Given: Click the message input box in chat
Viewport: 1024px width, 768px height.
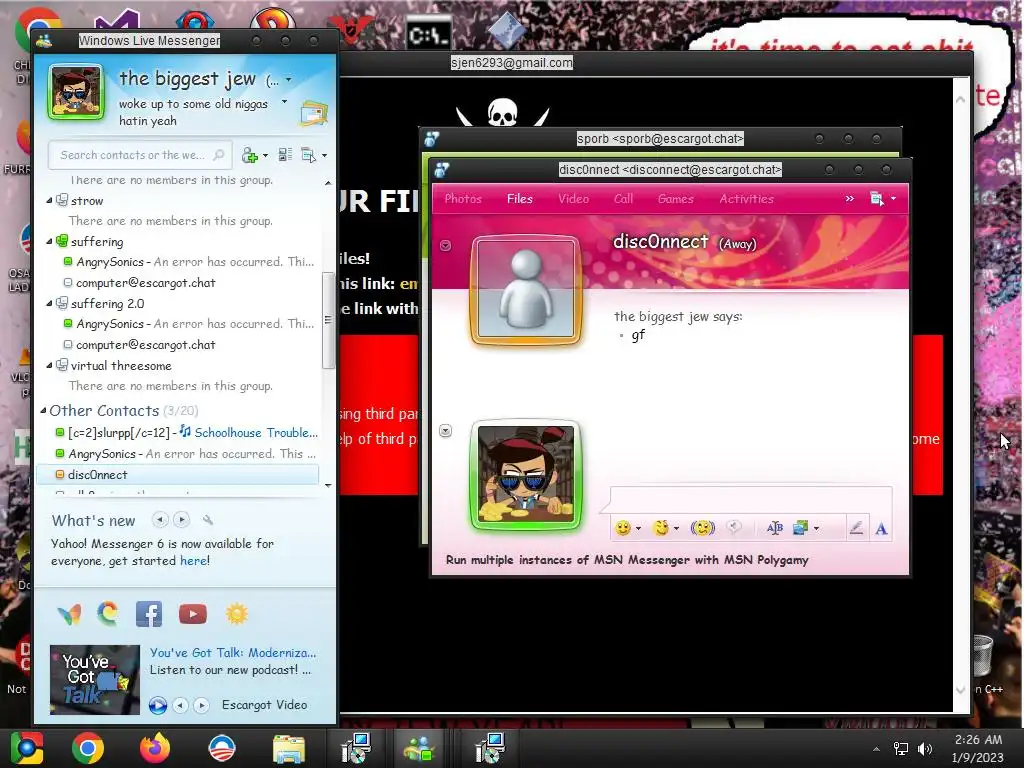Looking at the screenshot, I should pyautogui.click(x=751, y=499).
